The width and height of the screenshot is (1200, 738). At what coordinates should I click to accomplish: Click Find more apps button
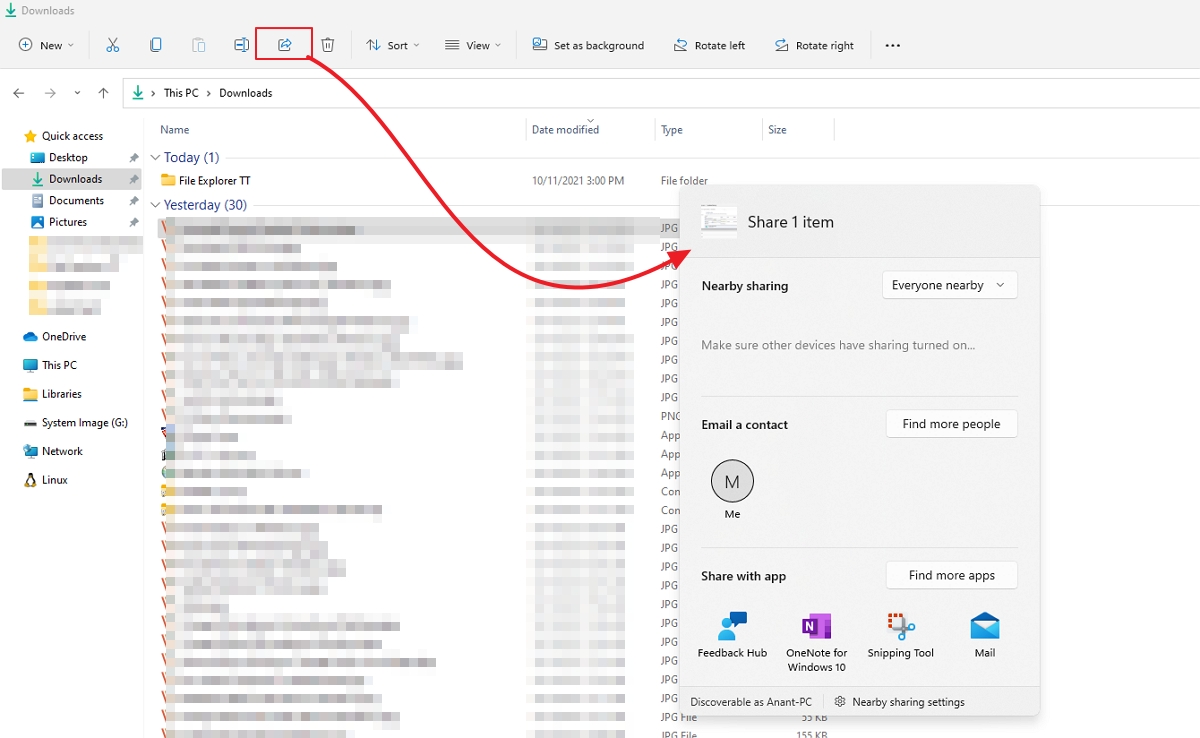[x=951, y=575]
